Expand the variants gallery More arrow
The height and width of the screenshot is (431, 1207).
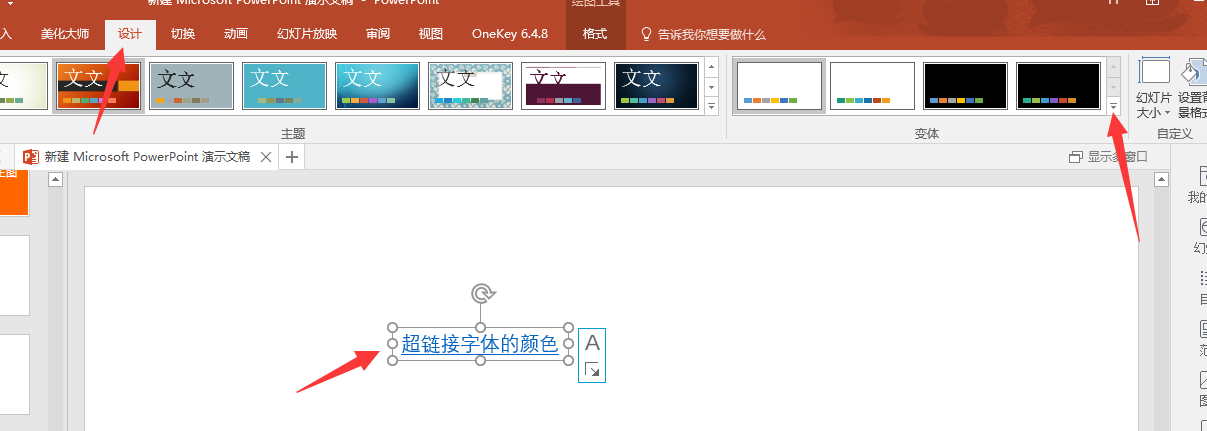click(1114, 105)
